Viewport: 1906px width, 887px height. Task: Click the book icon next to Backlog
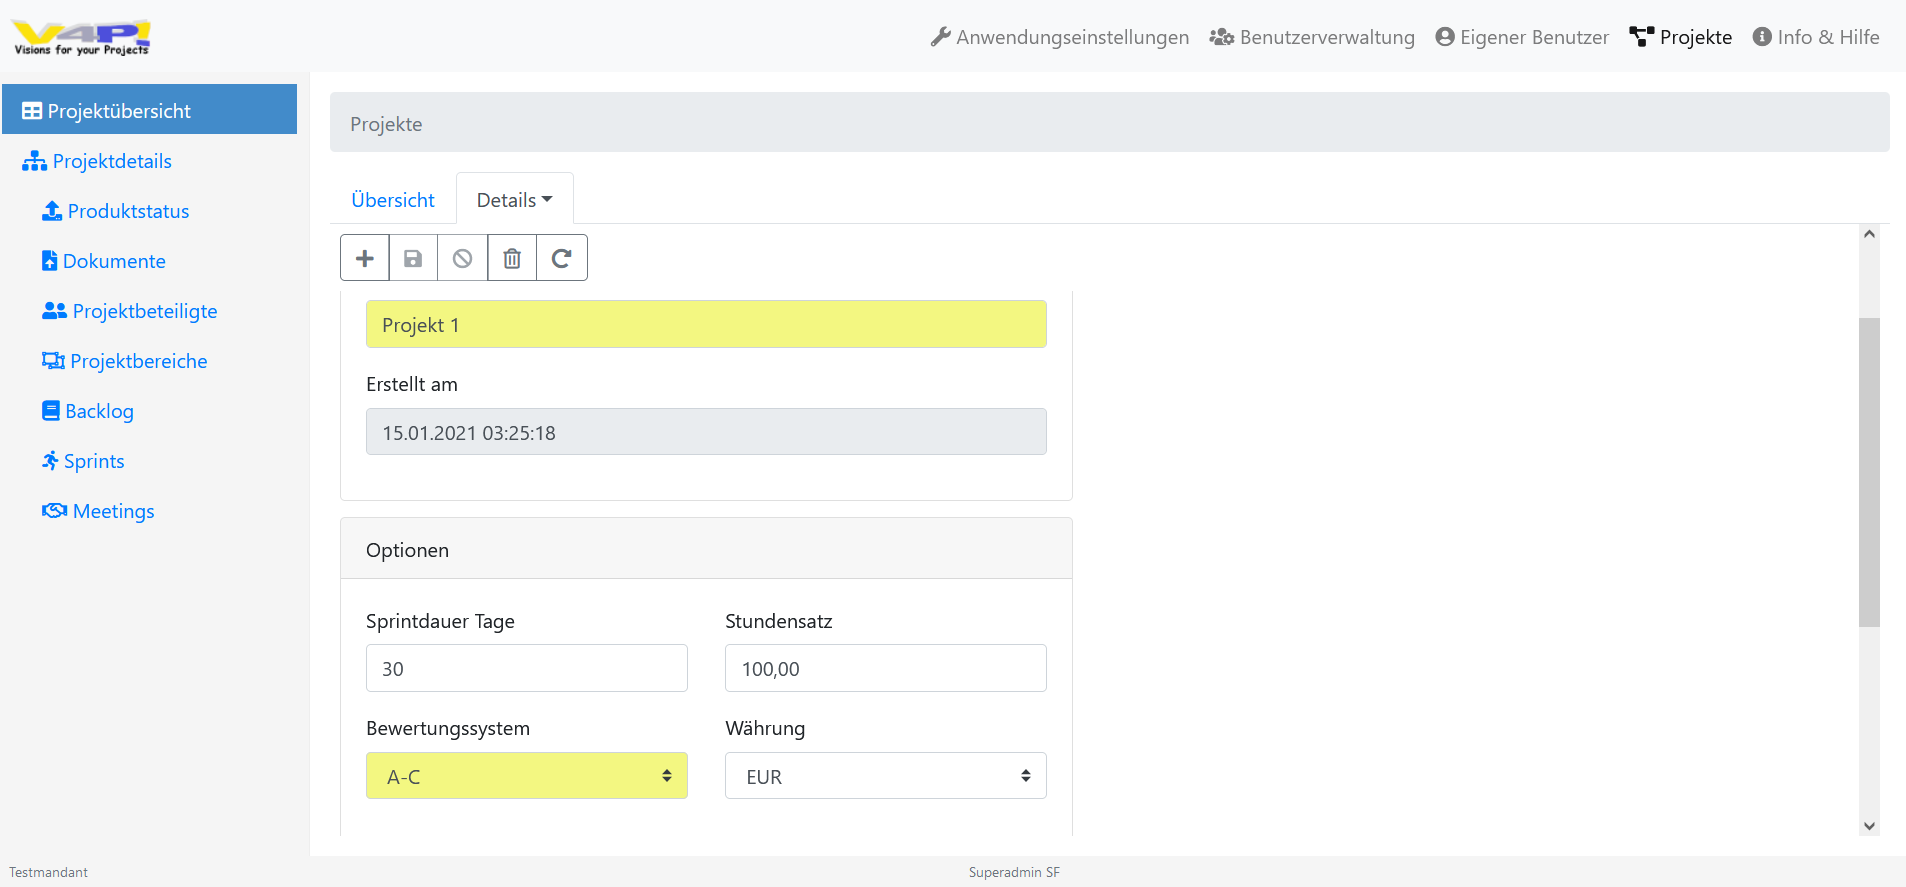click(51, 411)
